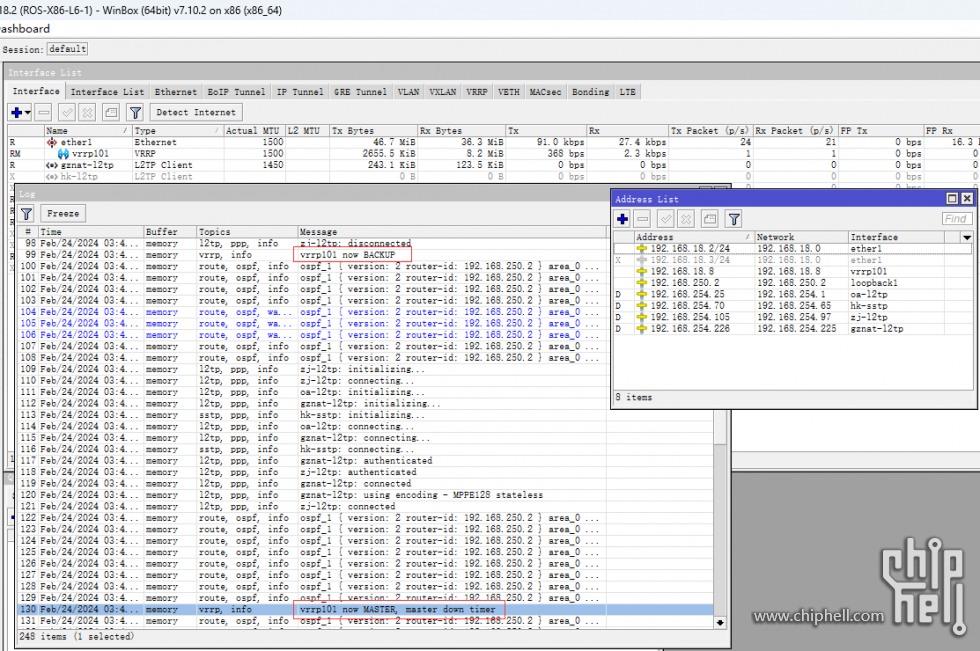Click Detect Internet button
The width and height of the screenshot is (980, 651).
[196, 112]
